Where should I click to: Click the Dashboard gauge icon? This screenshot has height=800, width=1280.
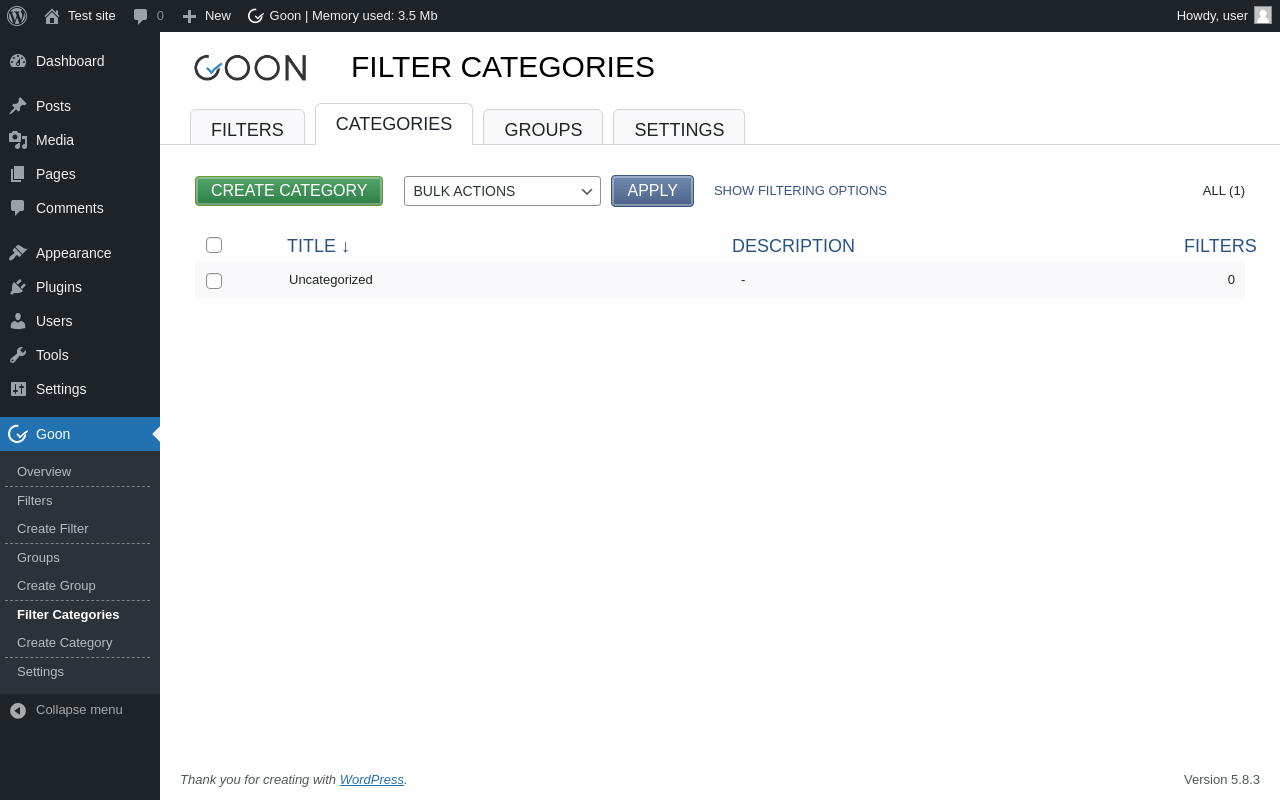(18, 61)
